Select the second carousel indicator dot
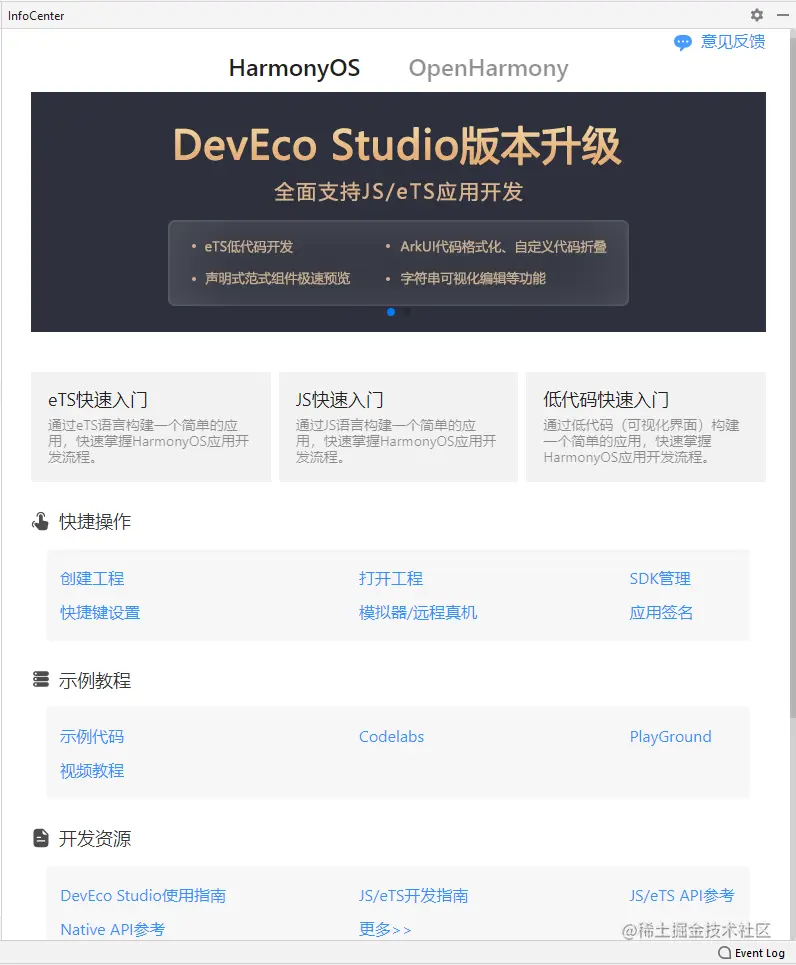 (x=407, y=312)
